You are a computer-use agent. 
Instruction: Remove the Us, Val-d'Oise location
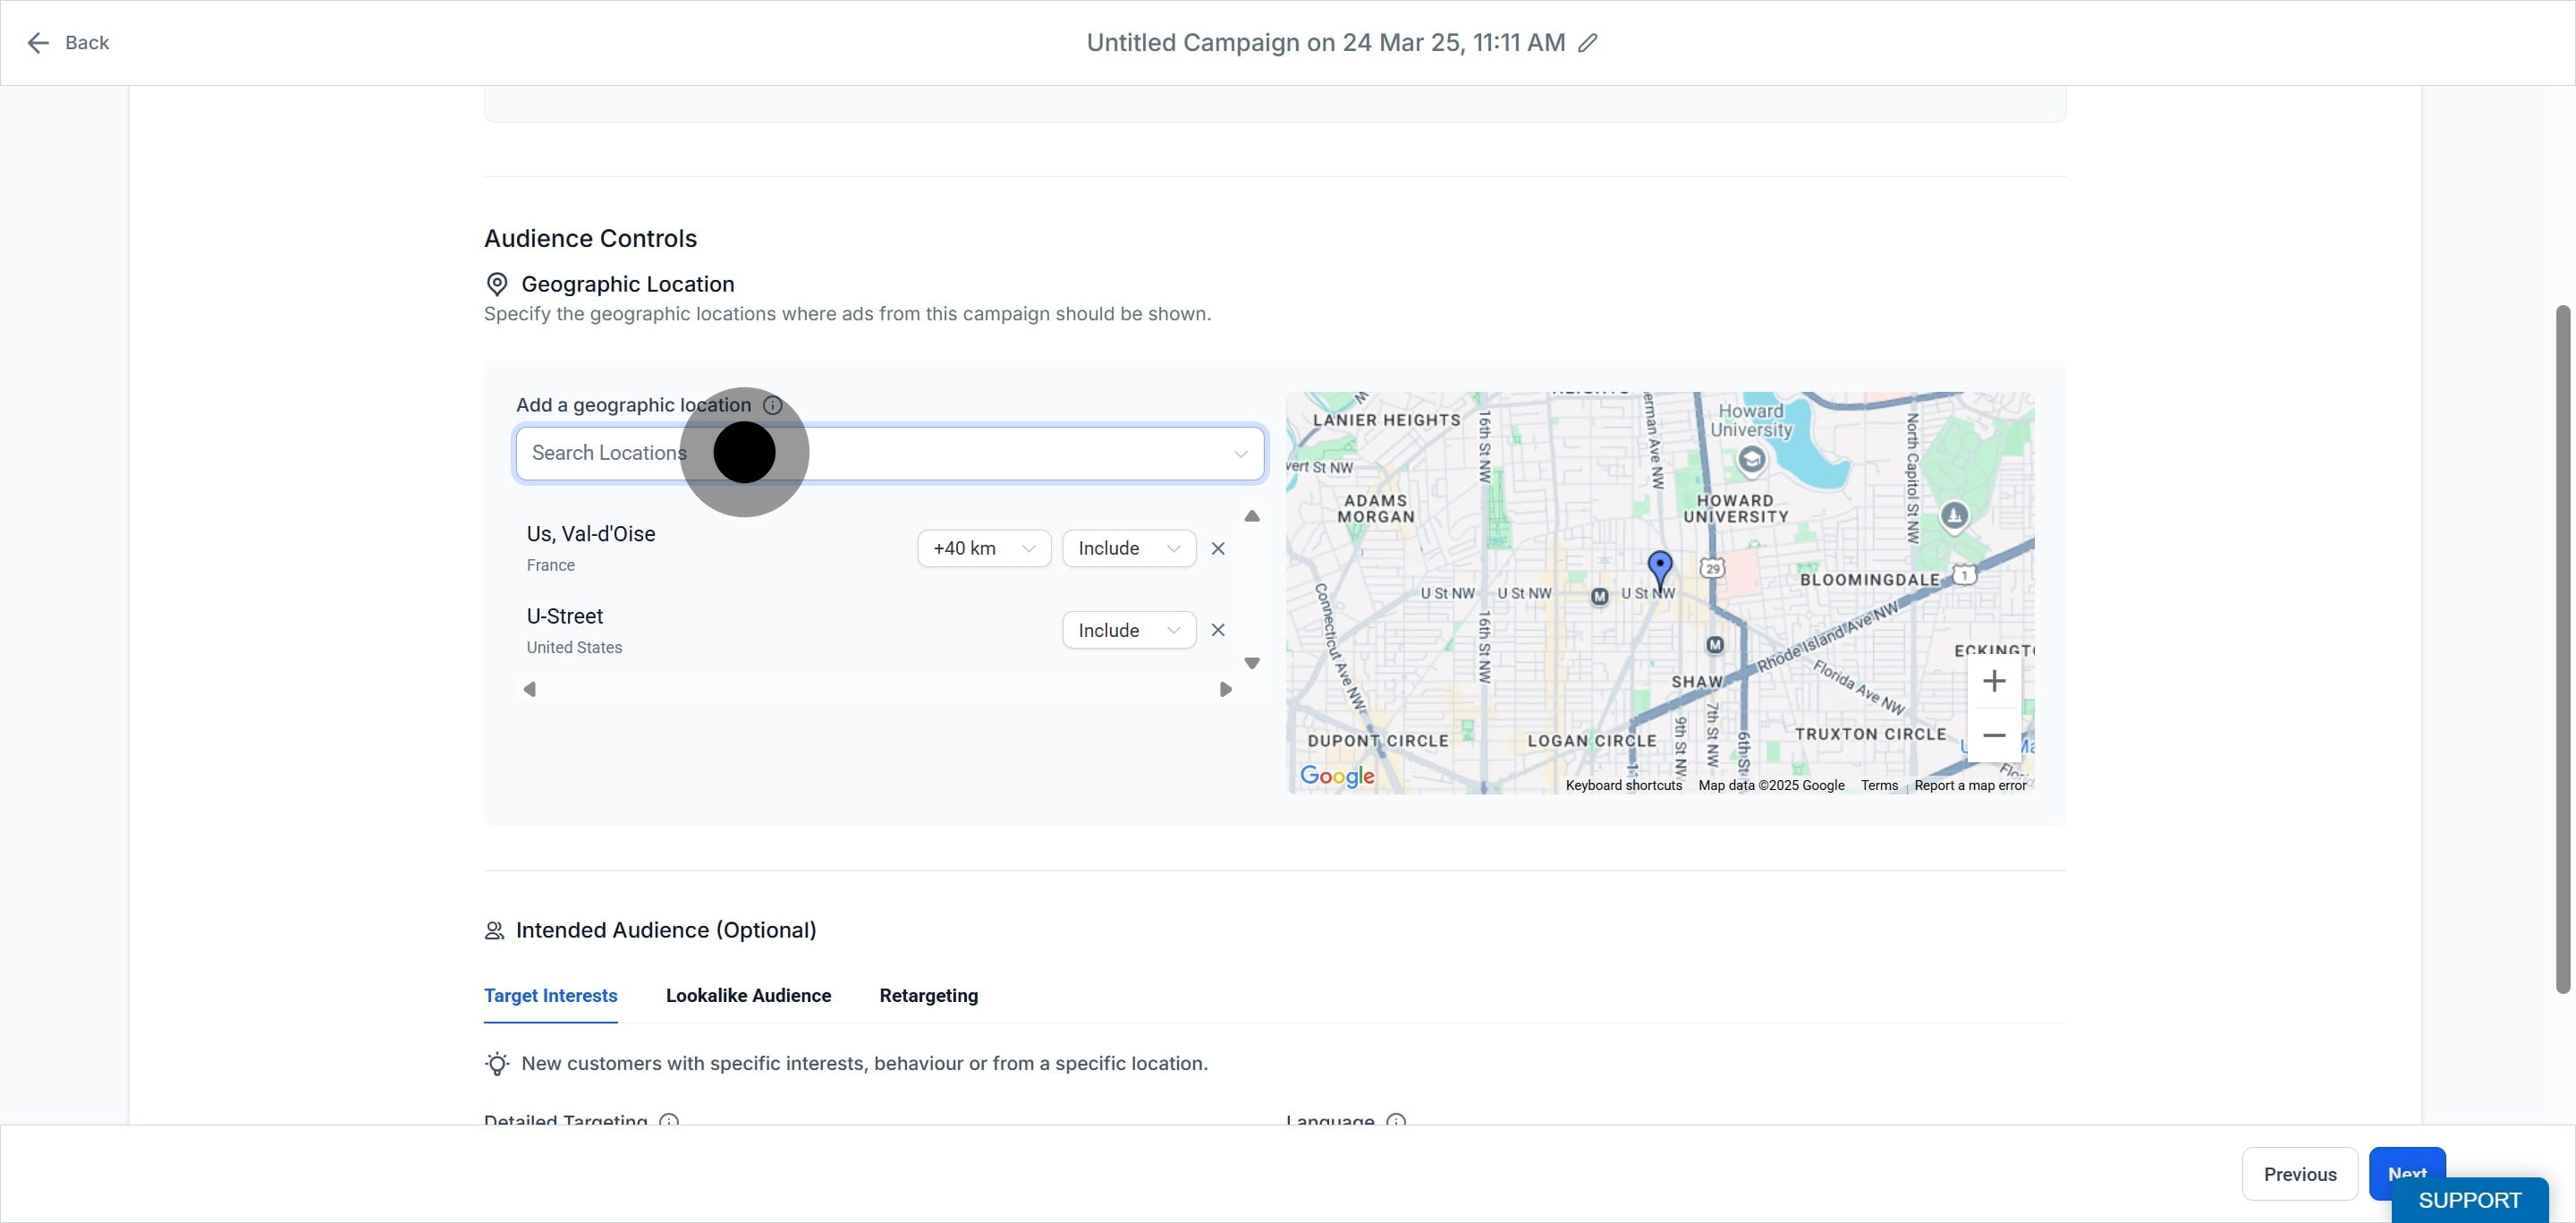click(x=1218, y=548)
